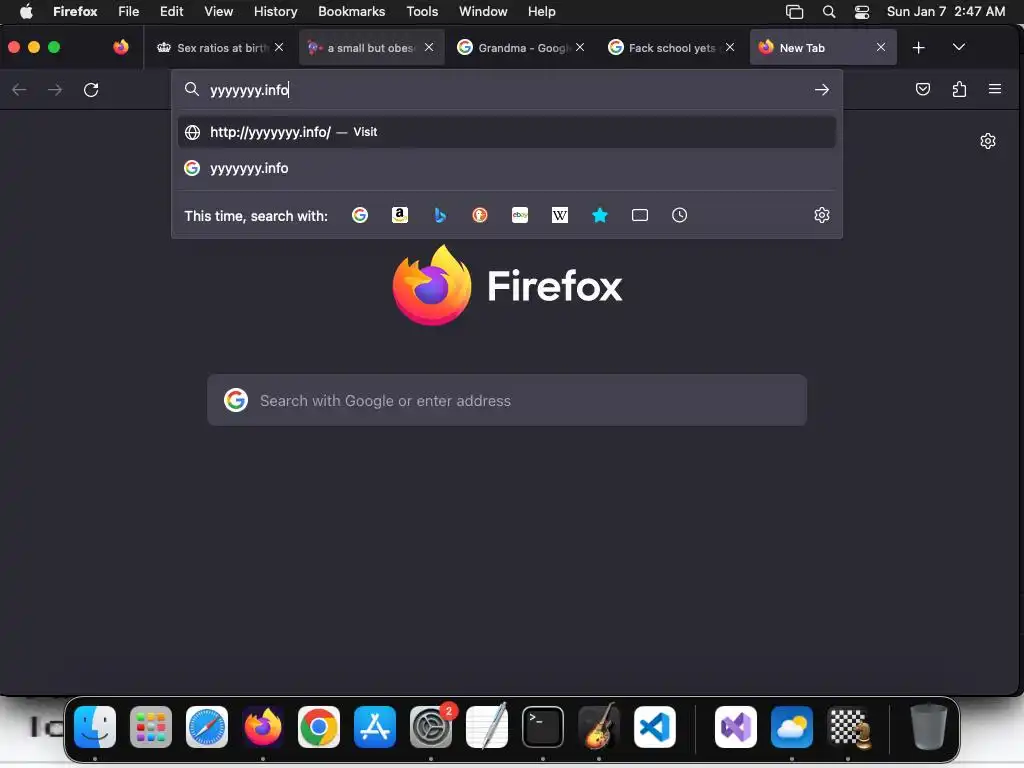Image resolution: width=1024 pixels, height=768 pixels.
Task: Close the Grandma - Google tab
Action: coord(580,47)
